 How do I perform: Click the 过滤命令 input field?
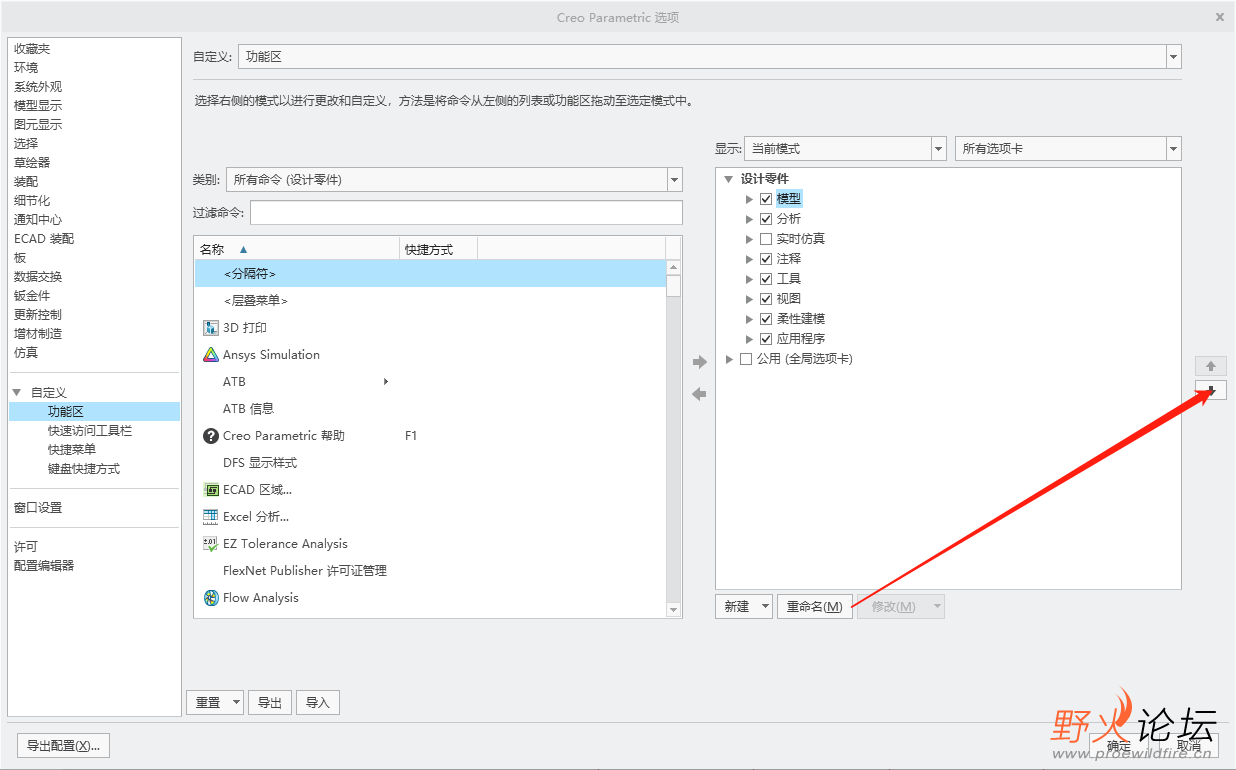click(466, 212)
